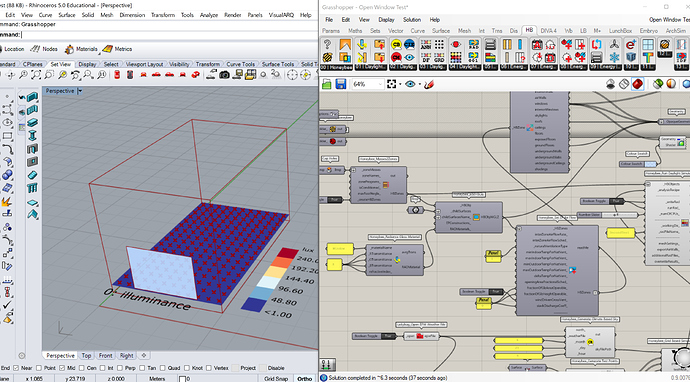Toggle the Near osnap checkbox
The height and width of the screenshot is (382, 690).
coord(16,368)
